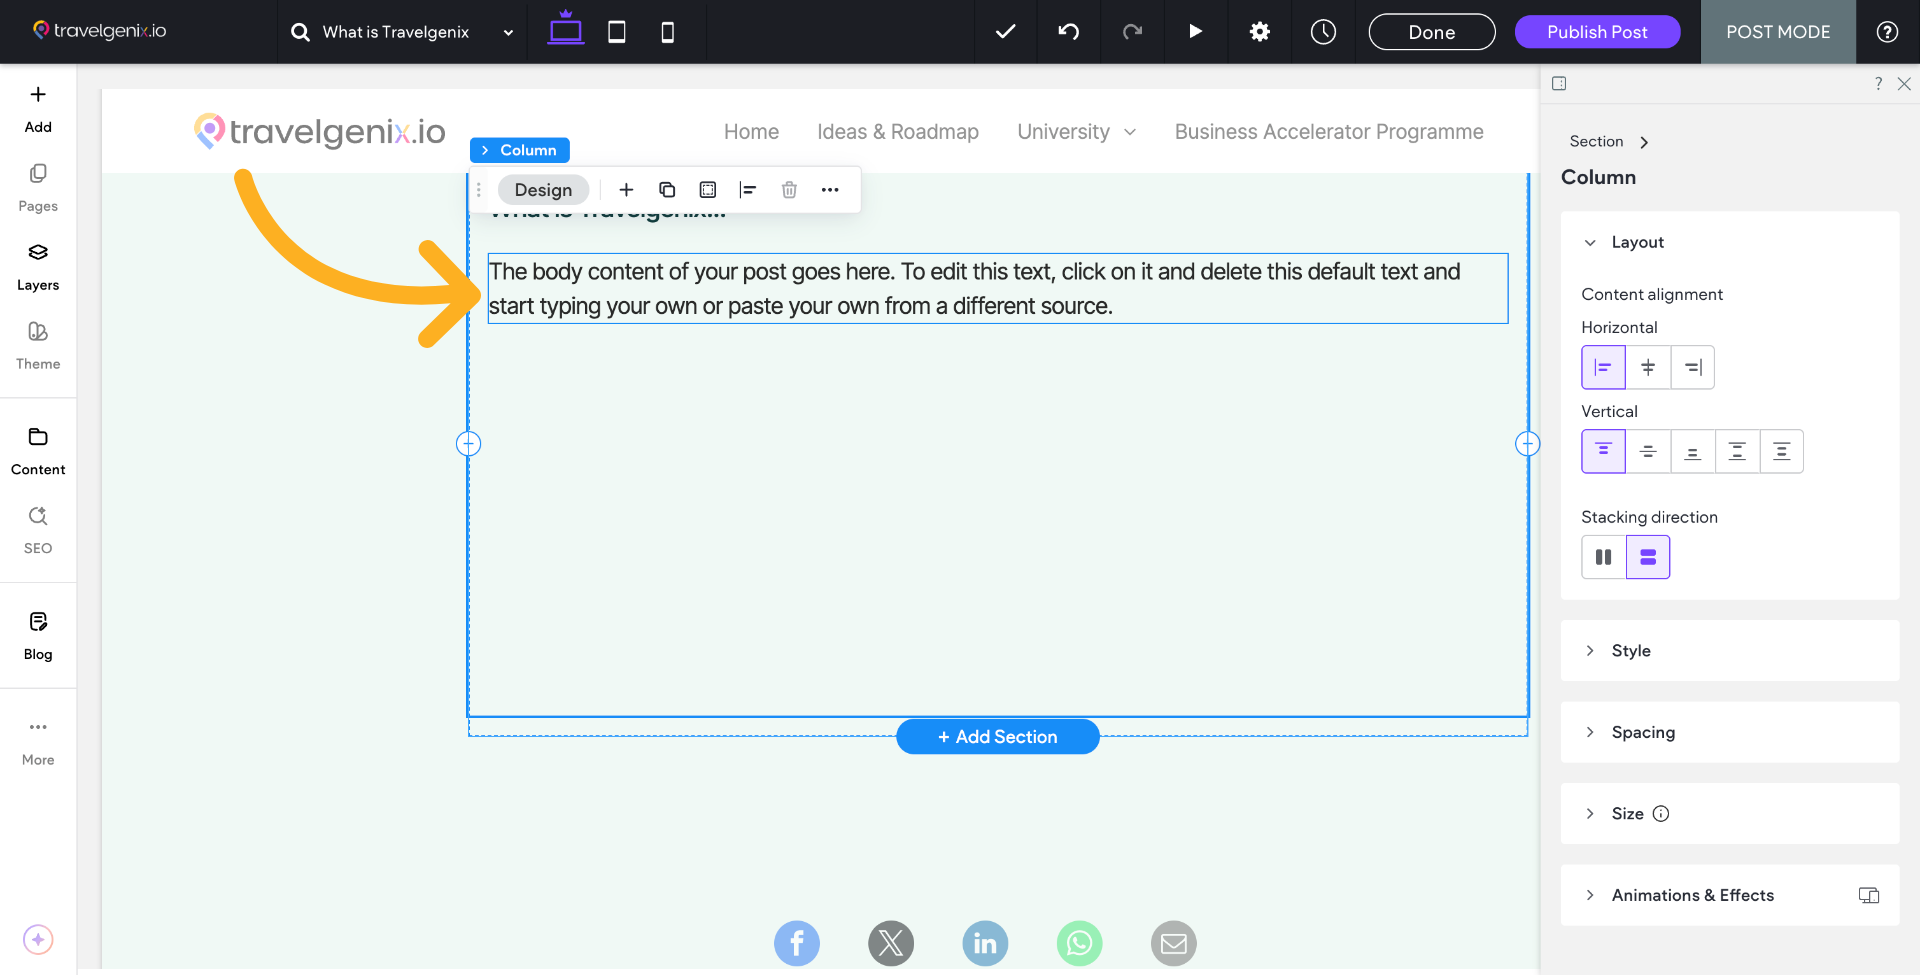
Task: Click the Add Section button
Action: pos(997,737)
